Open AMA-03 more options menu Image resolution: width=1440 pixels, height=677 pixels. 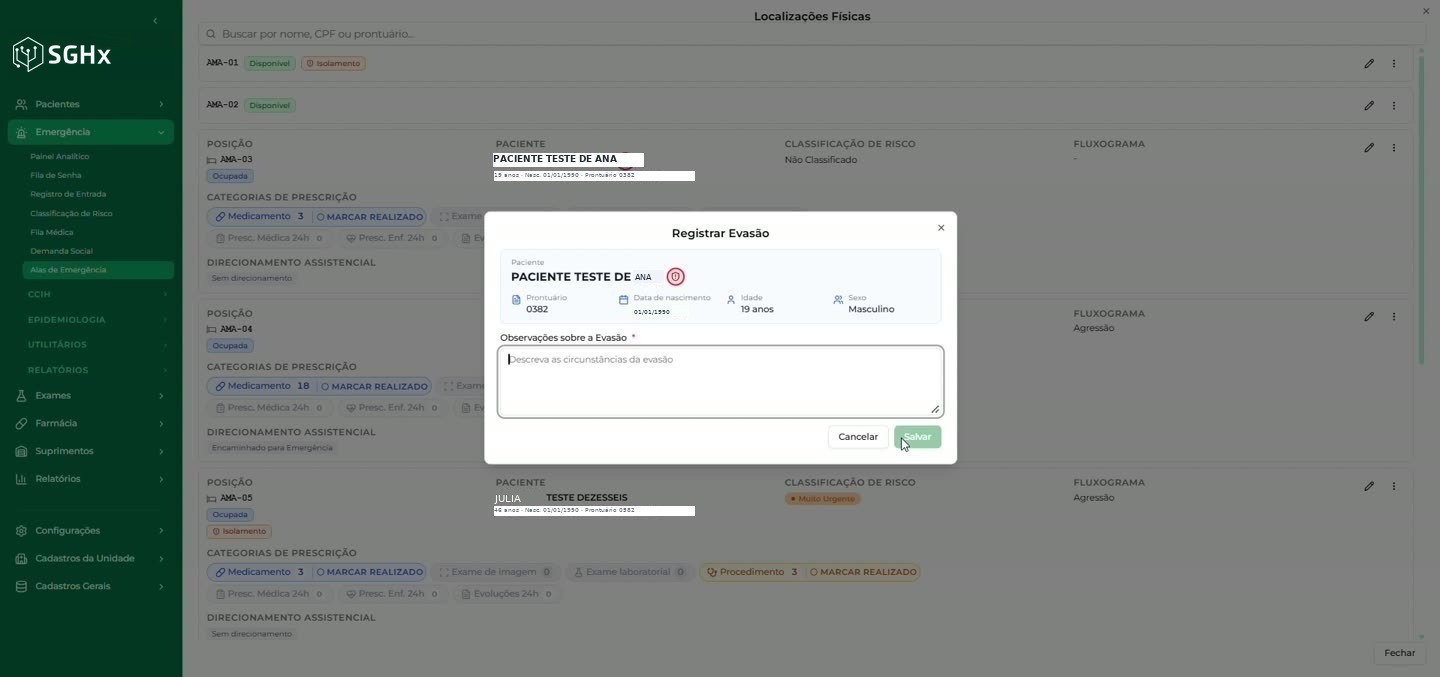[x=1394, y=148]
